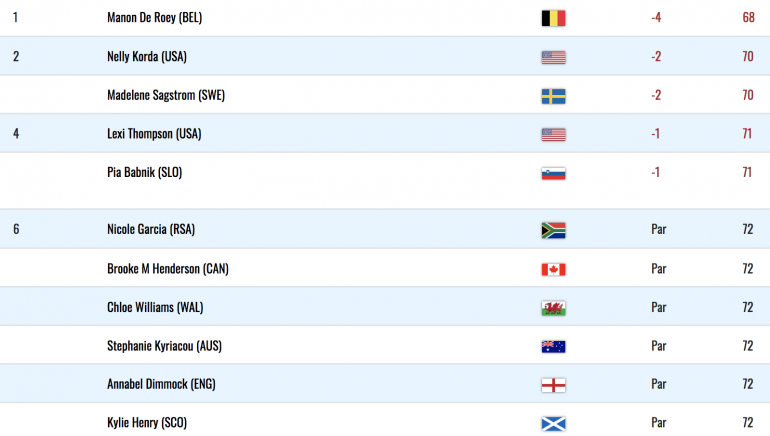The image size is (770, 436).
Task: Open Nelly Korda player name
Action: [x=147, y=56]
